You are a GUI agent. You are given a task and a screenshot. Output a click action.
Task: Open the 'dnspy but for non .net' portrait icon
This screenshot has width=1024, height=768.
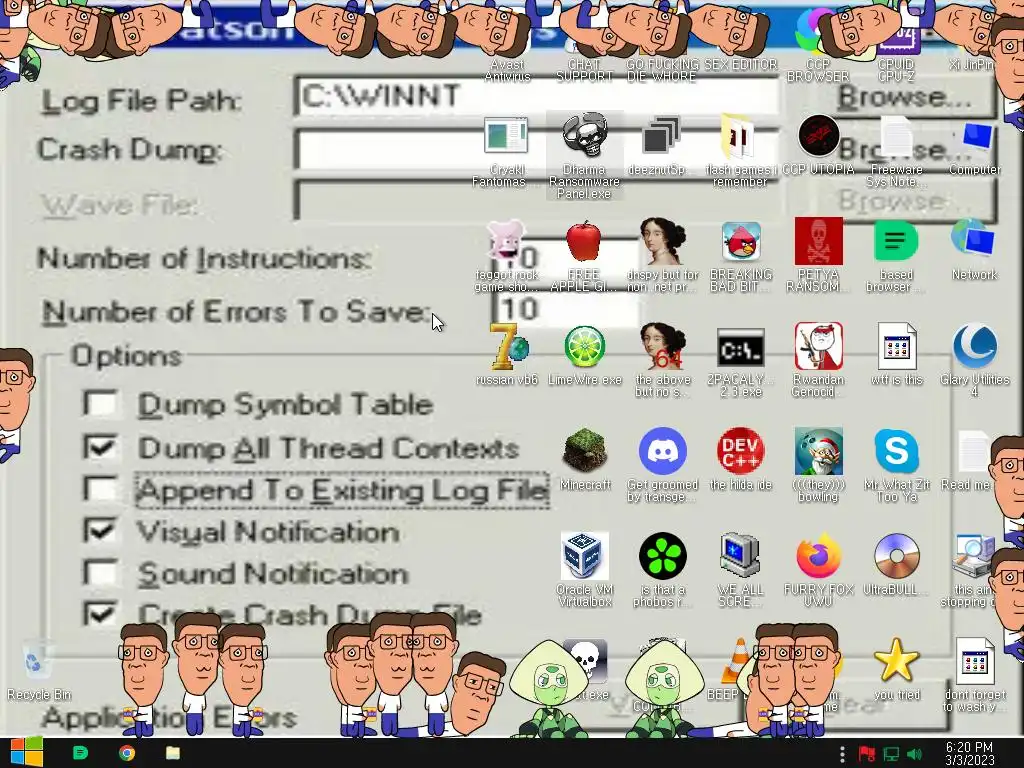click(662, 241)
